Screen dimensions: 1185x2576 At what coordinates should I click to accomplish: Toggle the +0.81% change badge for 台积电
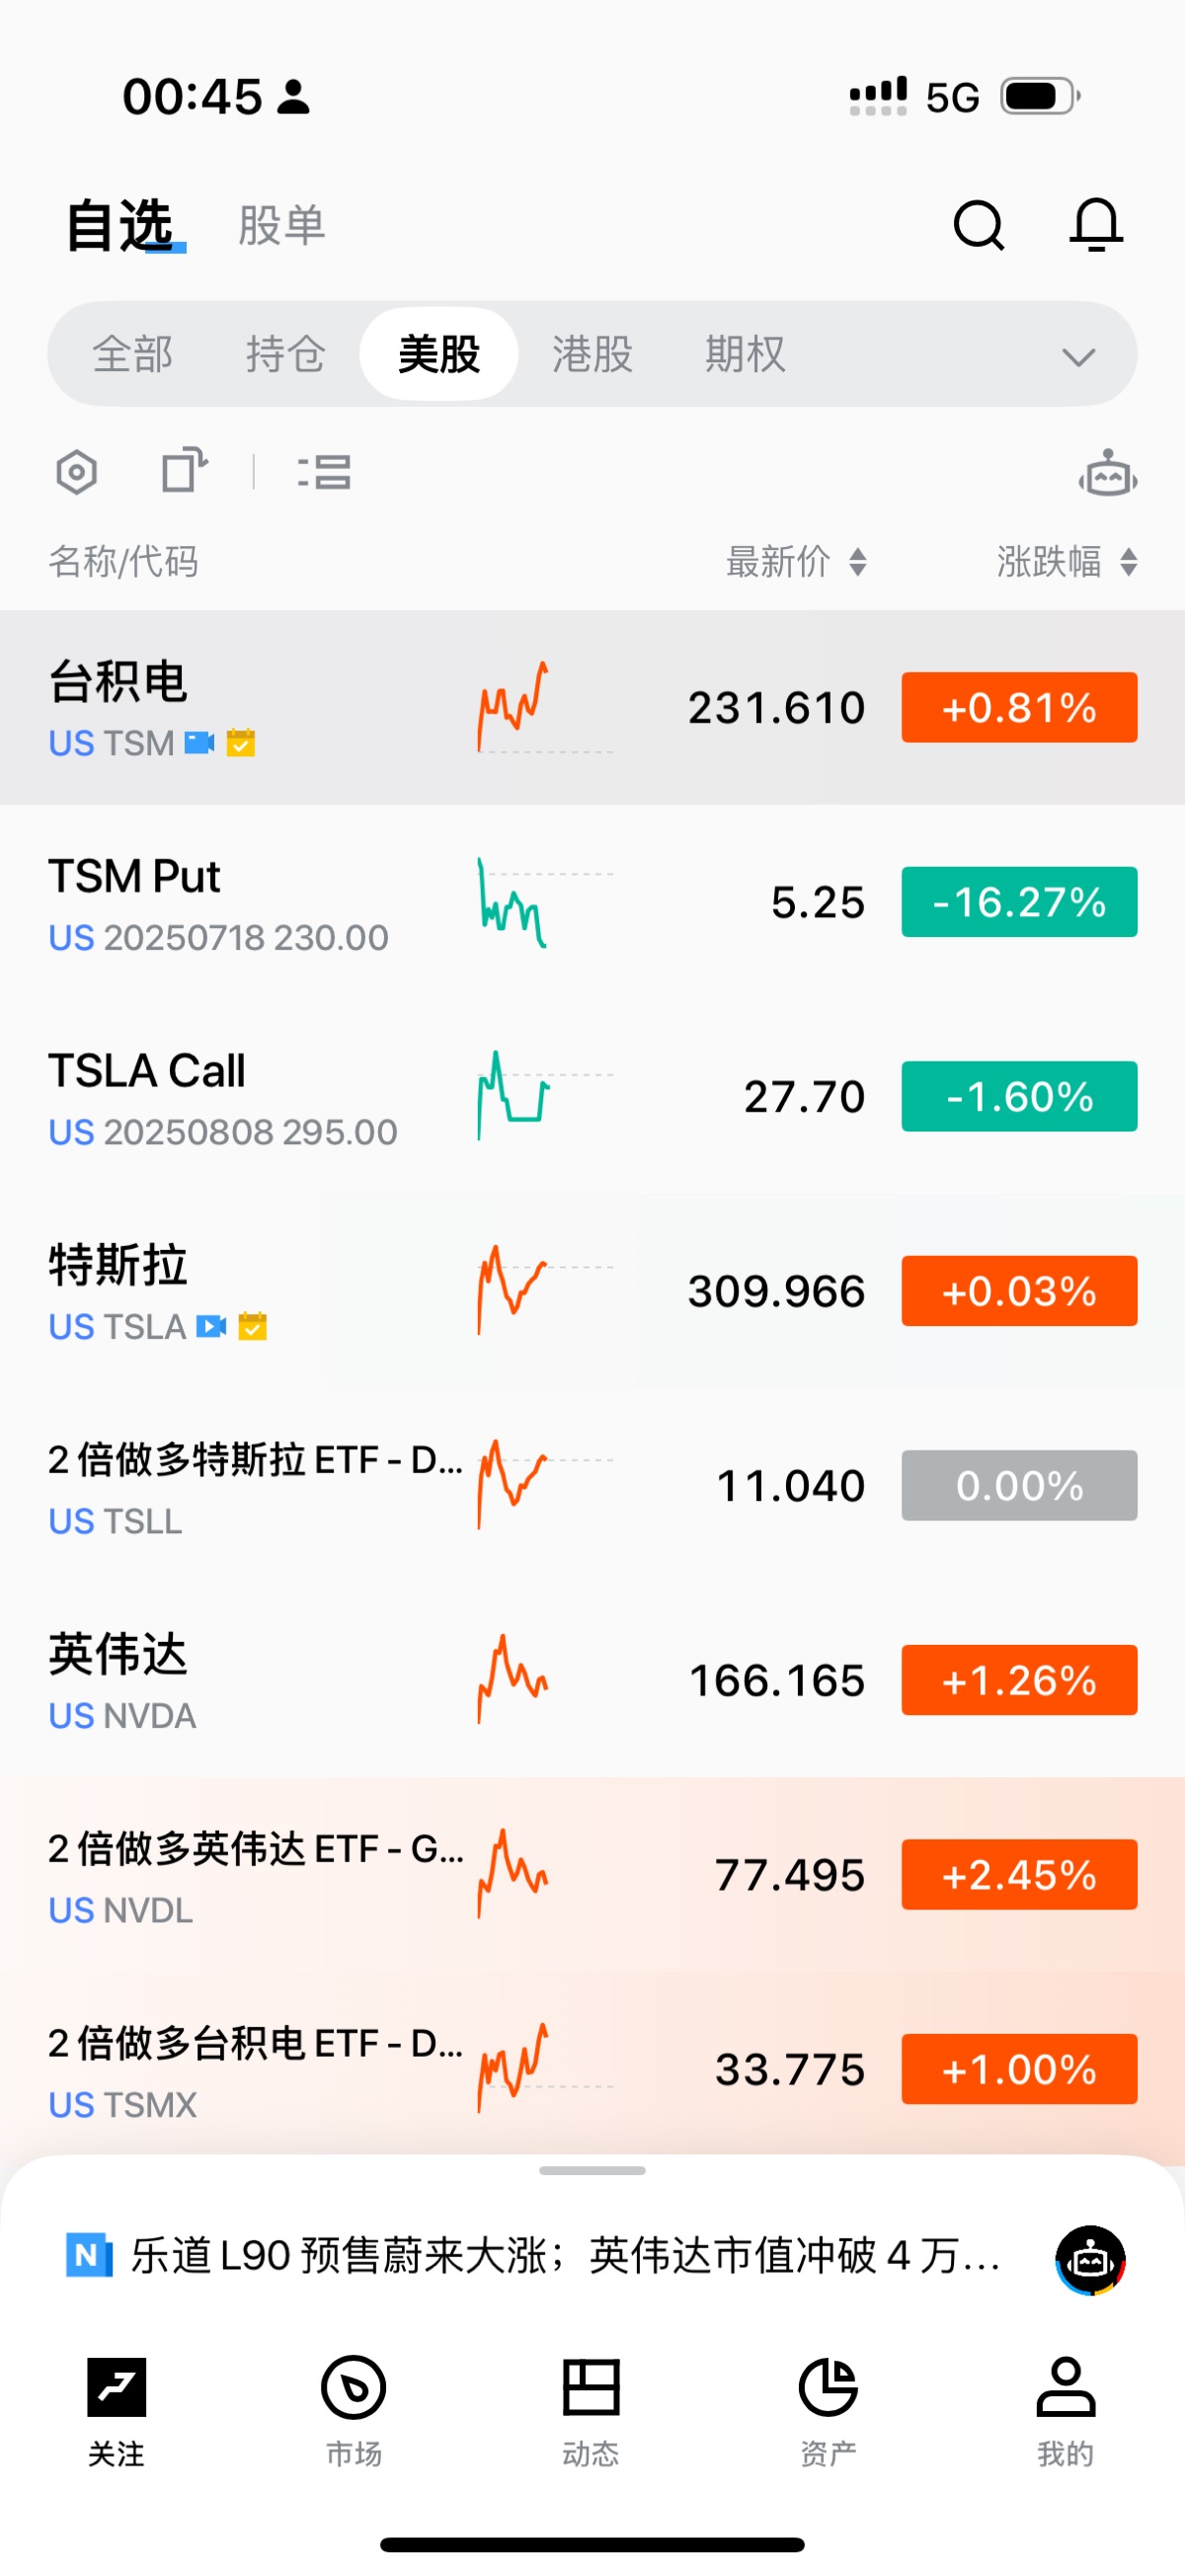pyautogui.click(x=1018, y=708)
